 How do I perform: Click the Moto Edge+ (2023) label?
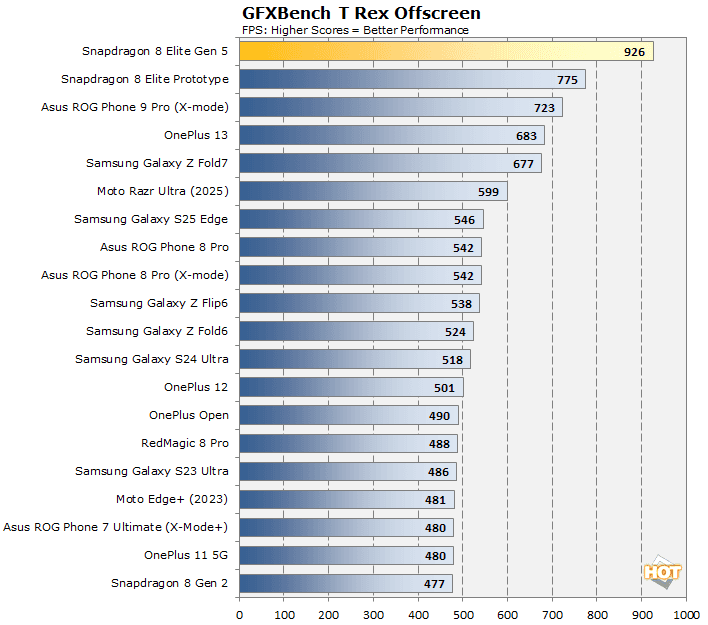(x=172, y=499)
